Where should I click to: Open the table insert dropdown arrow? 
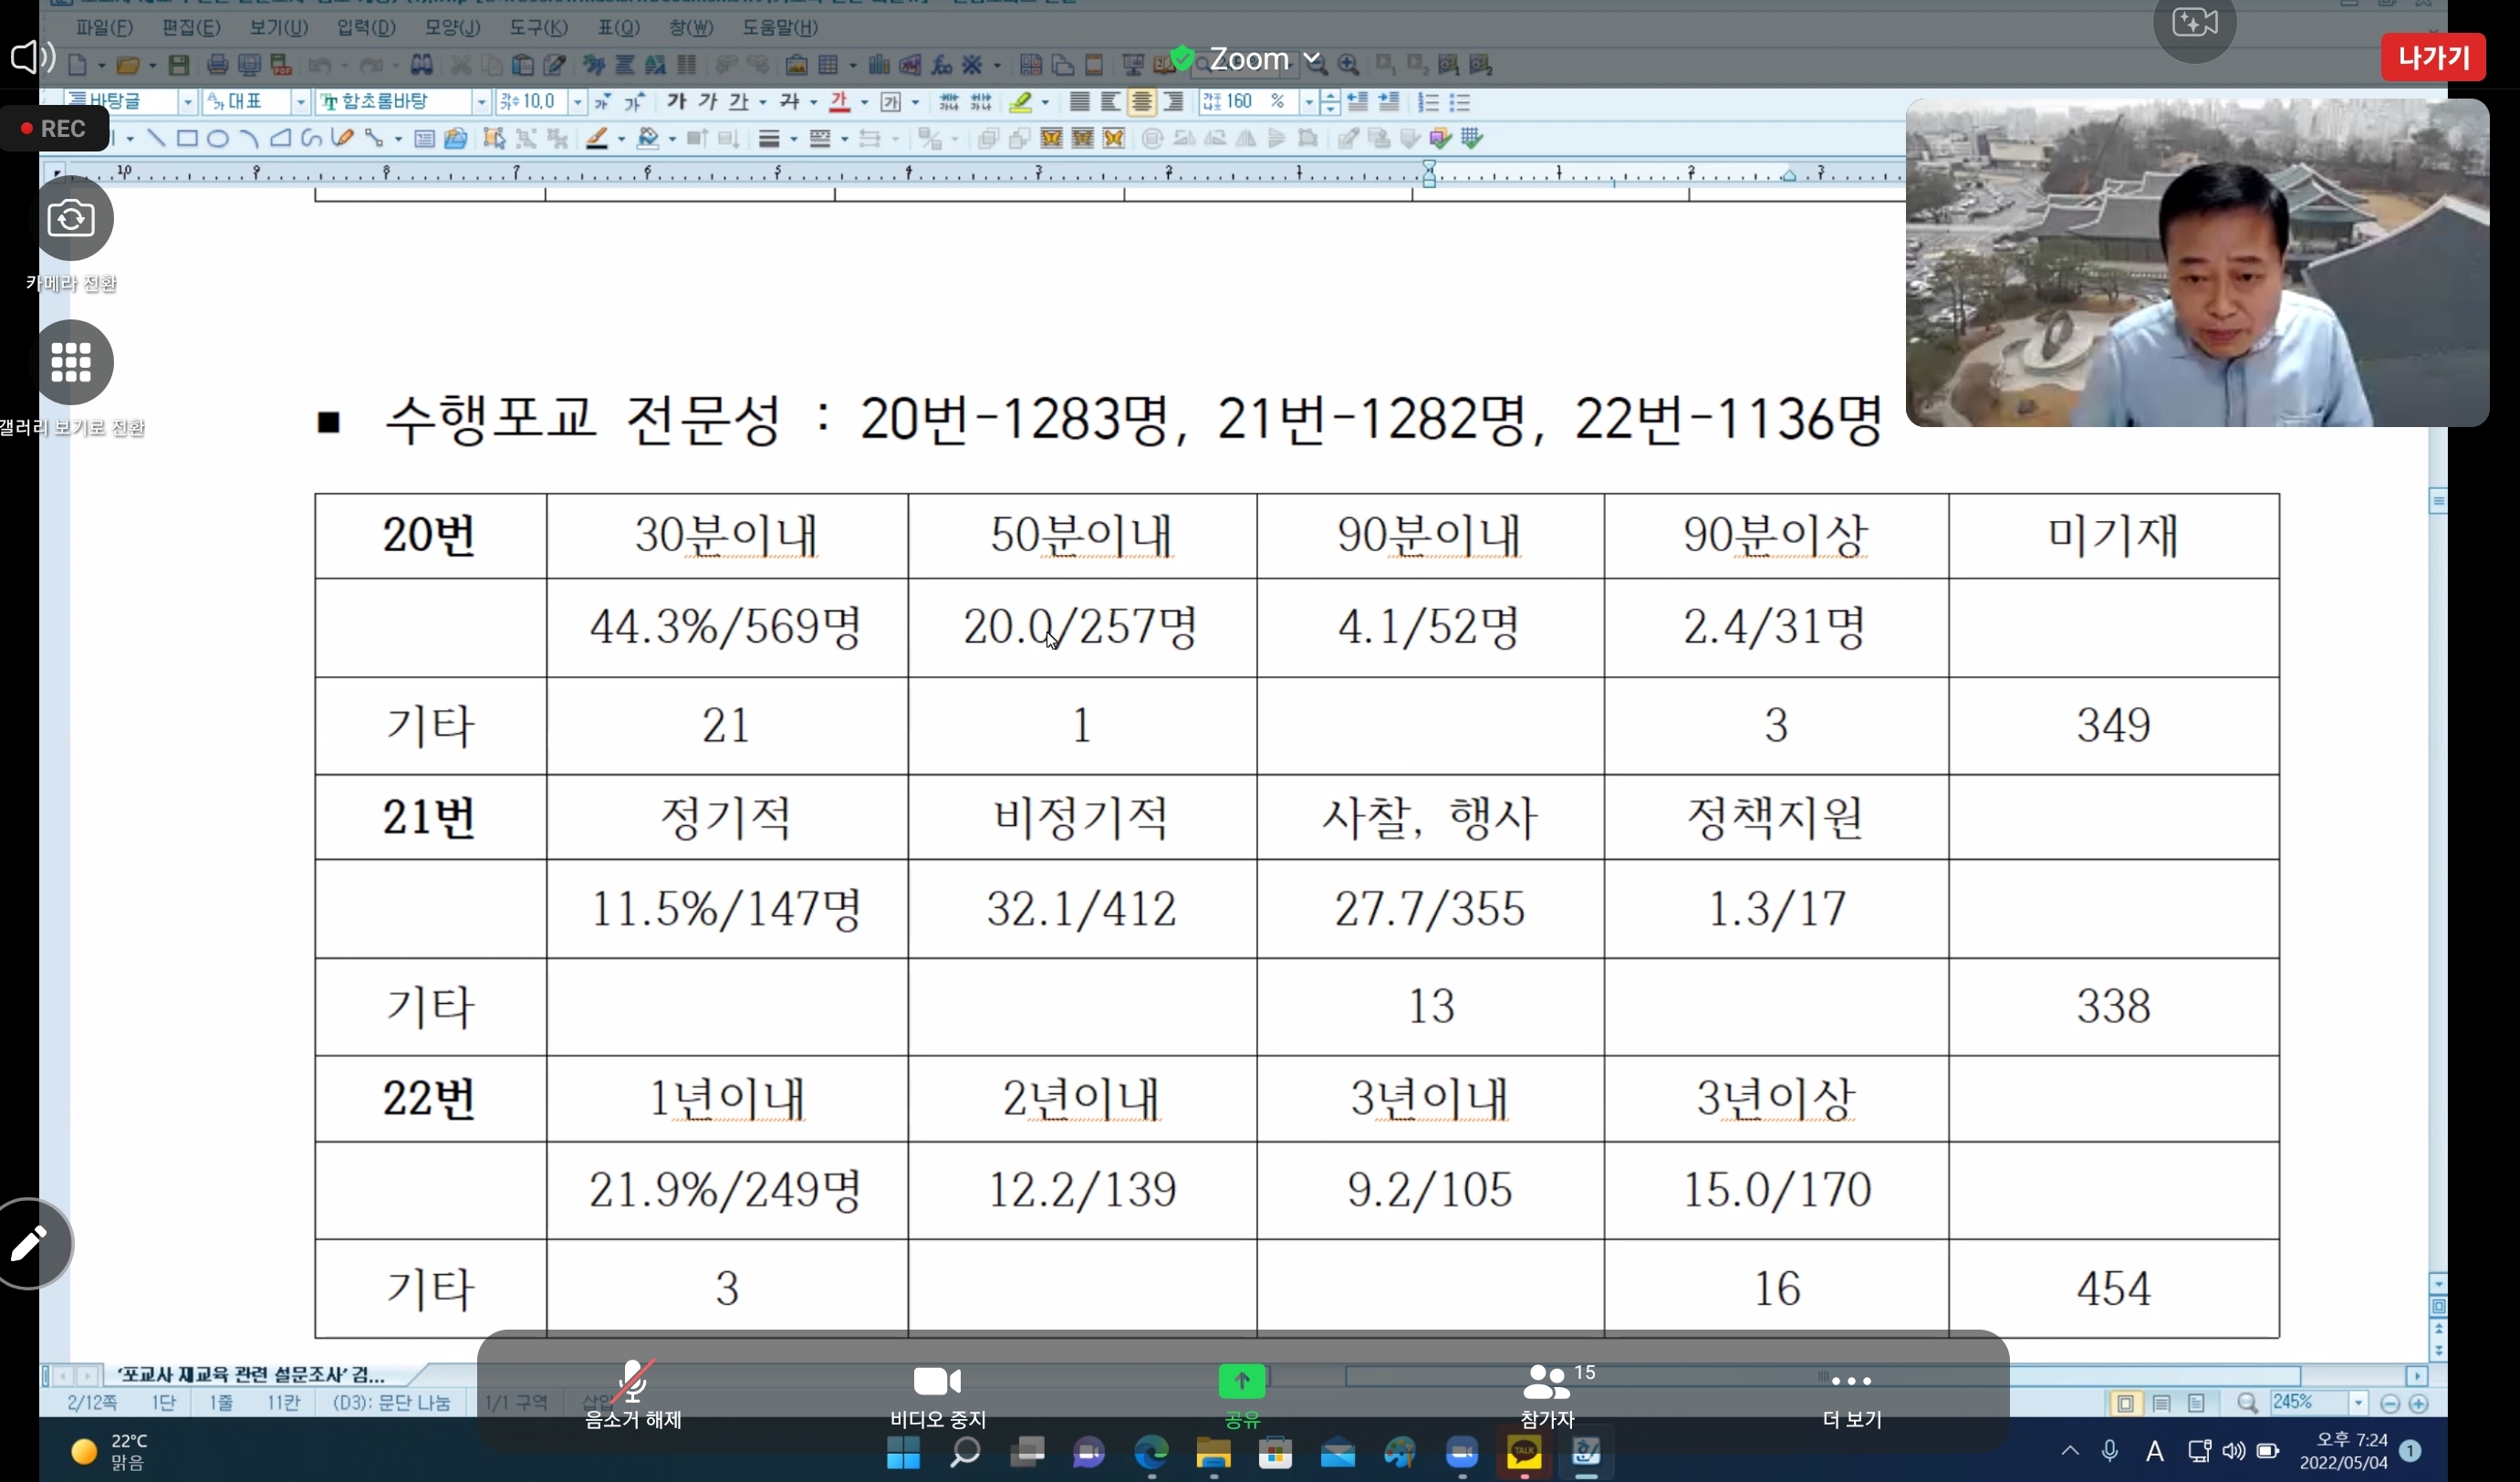tap(852, 66)
